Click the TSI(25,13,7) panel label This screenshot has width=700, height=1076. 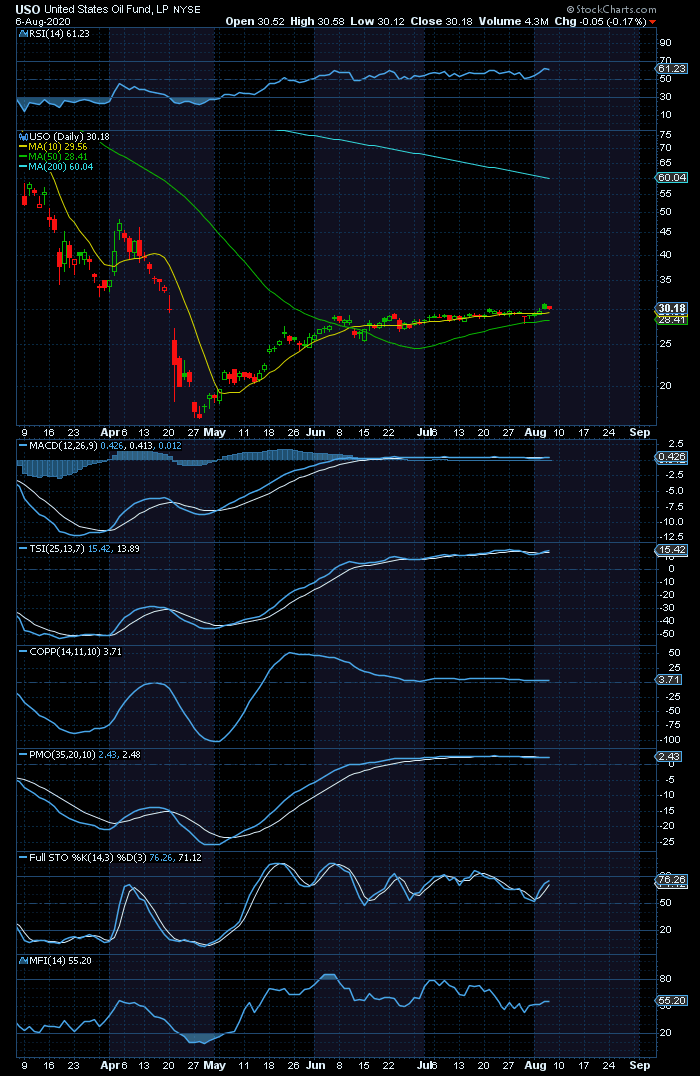tap(58, 549)
